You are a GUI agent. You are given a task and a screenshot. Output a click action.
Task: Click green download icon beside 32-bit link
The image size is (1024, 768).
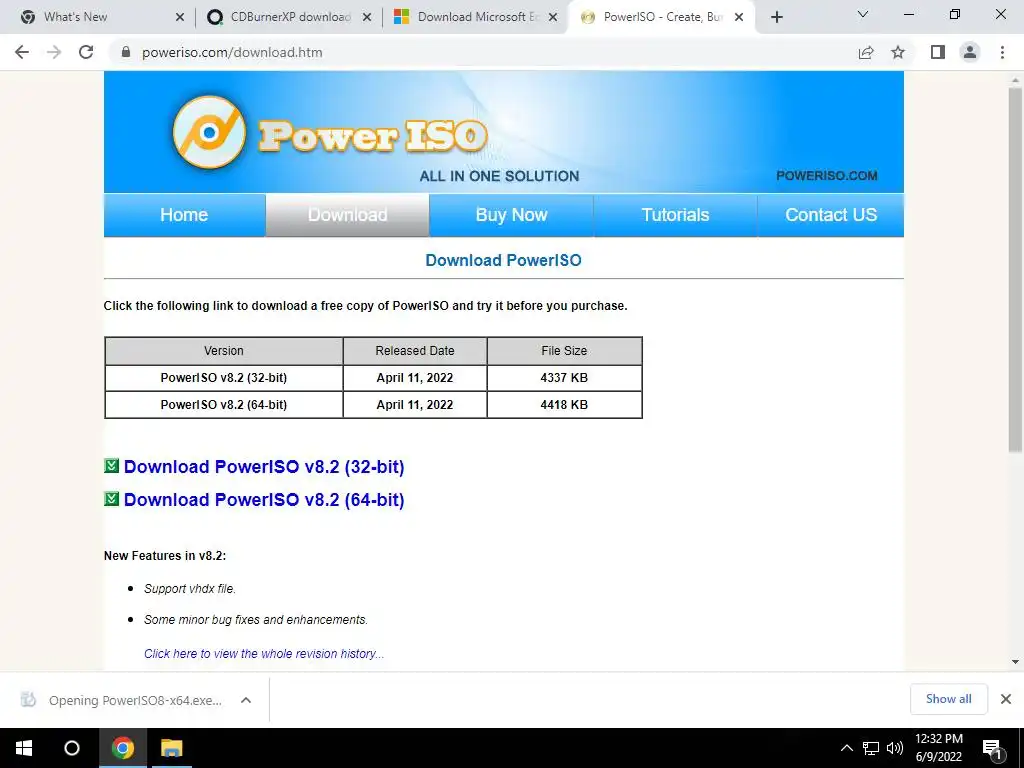point(112,466)
